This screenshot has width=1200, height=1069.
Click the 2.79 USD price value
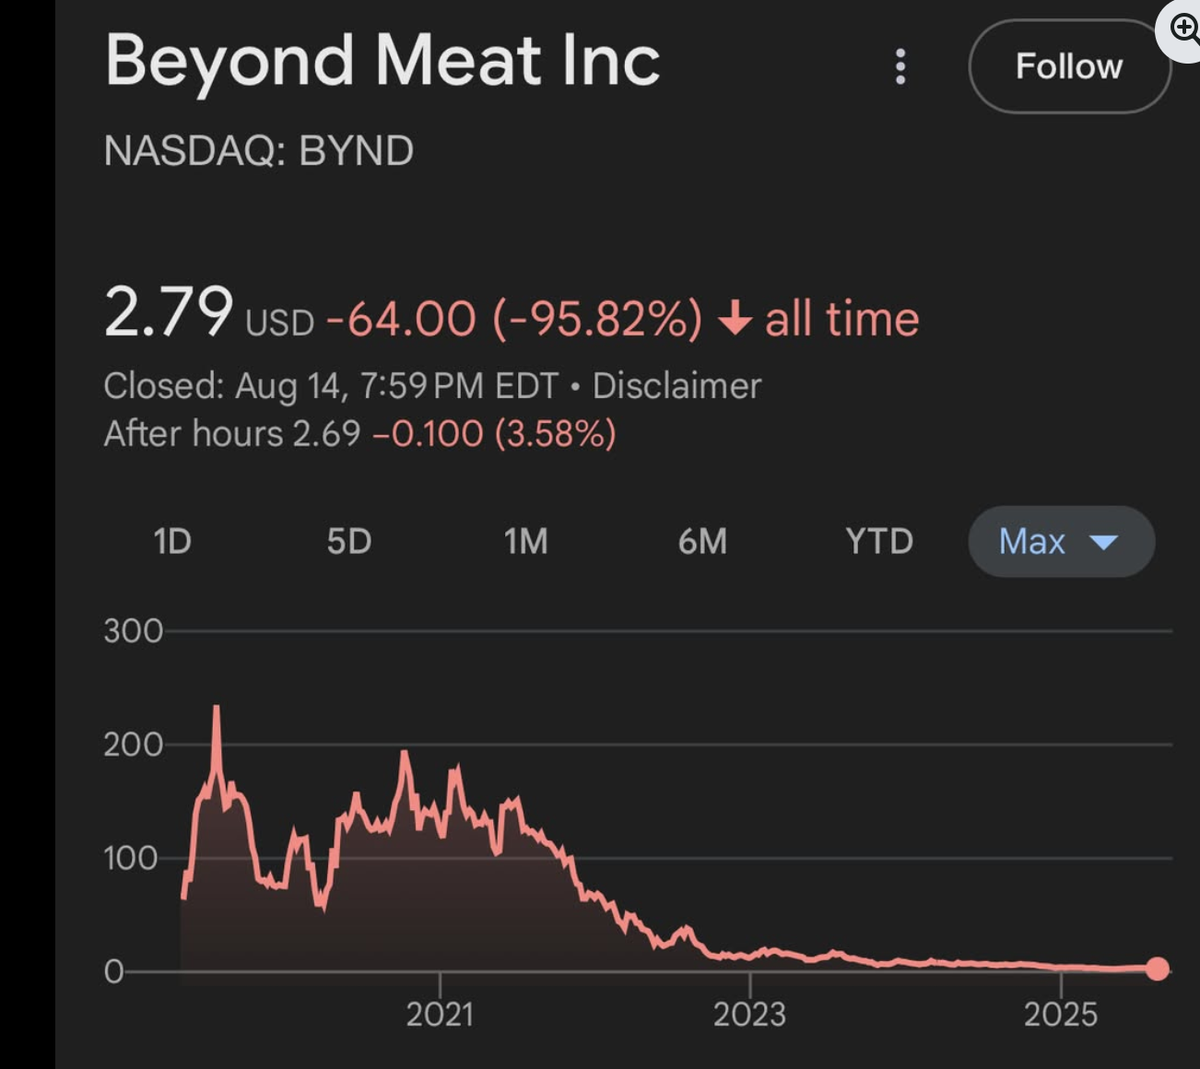[x=209, y=313]
